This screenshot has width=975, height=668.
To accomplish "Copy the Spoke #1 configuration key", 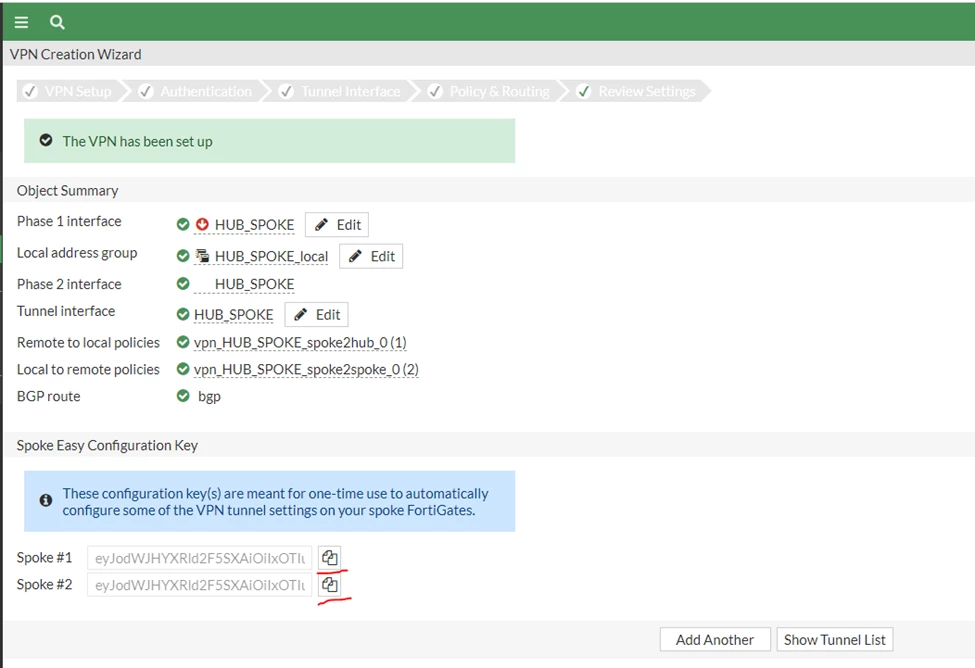I will tap(330, 557).
